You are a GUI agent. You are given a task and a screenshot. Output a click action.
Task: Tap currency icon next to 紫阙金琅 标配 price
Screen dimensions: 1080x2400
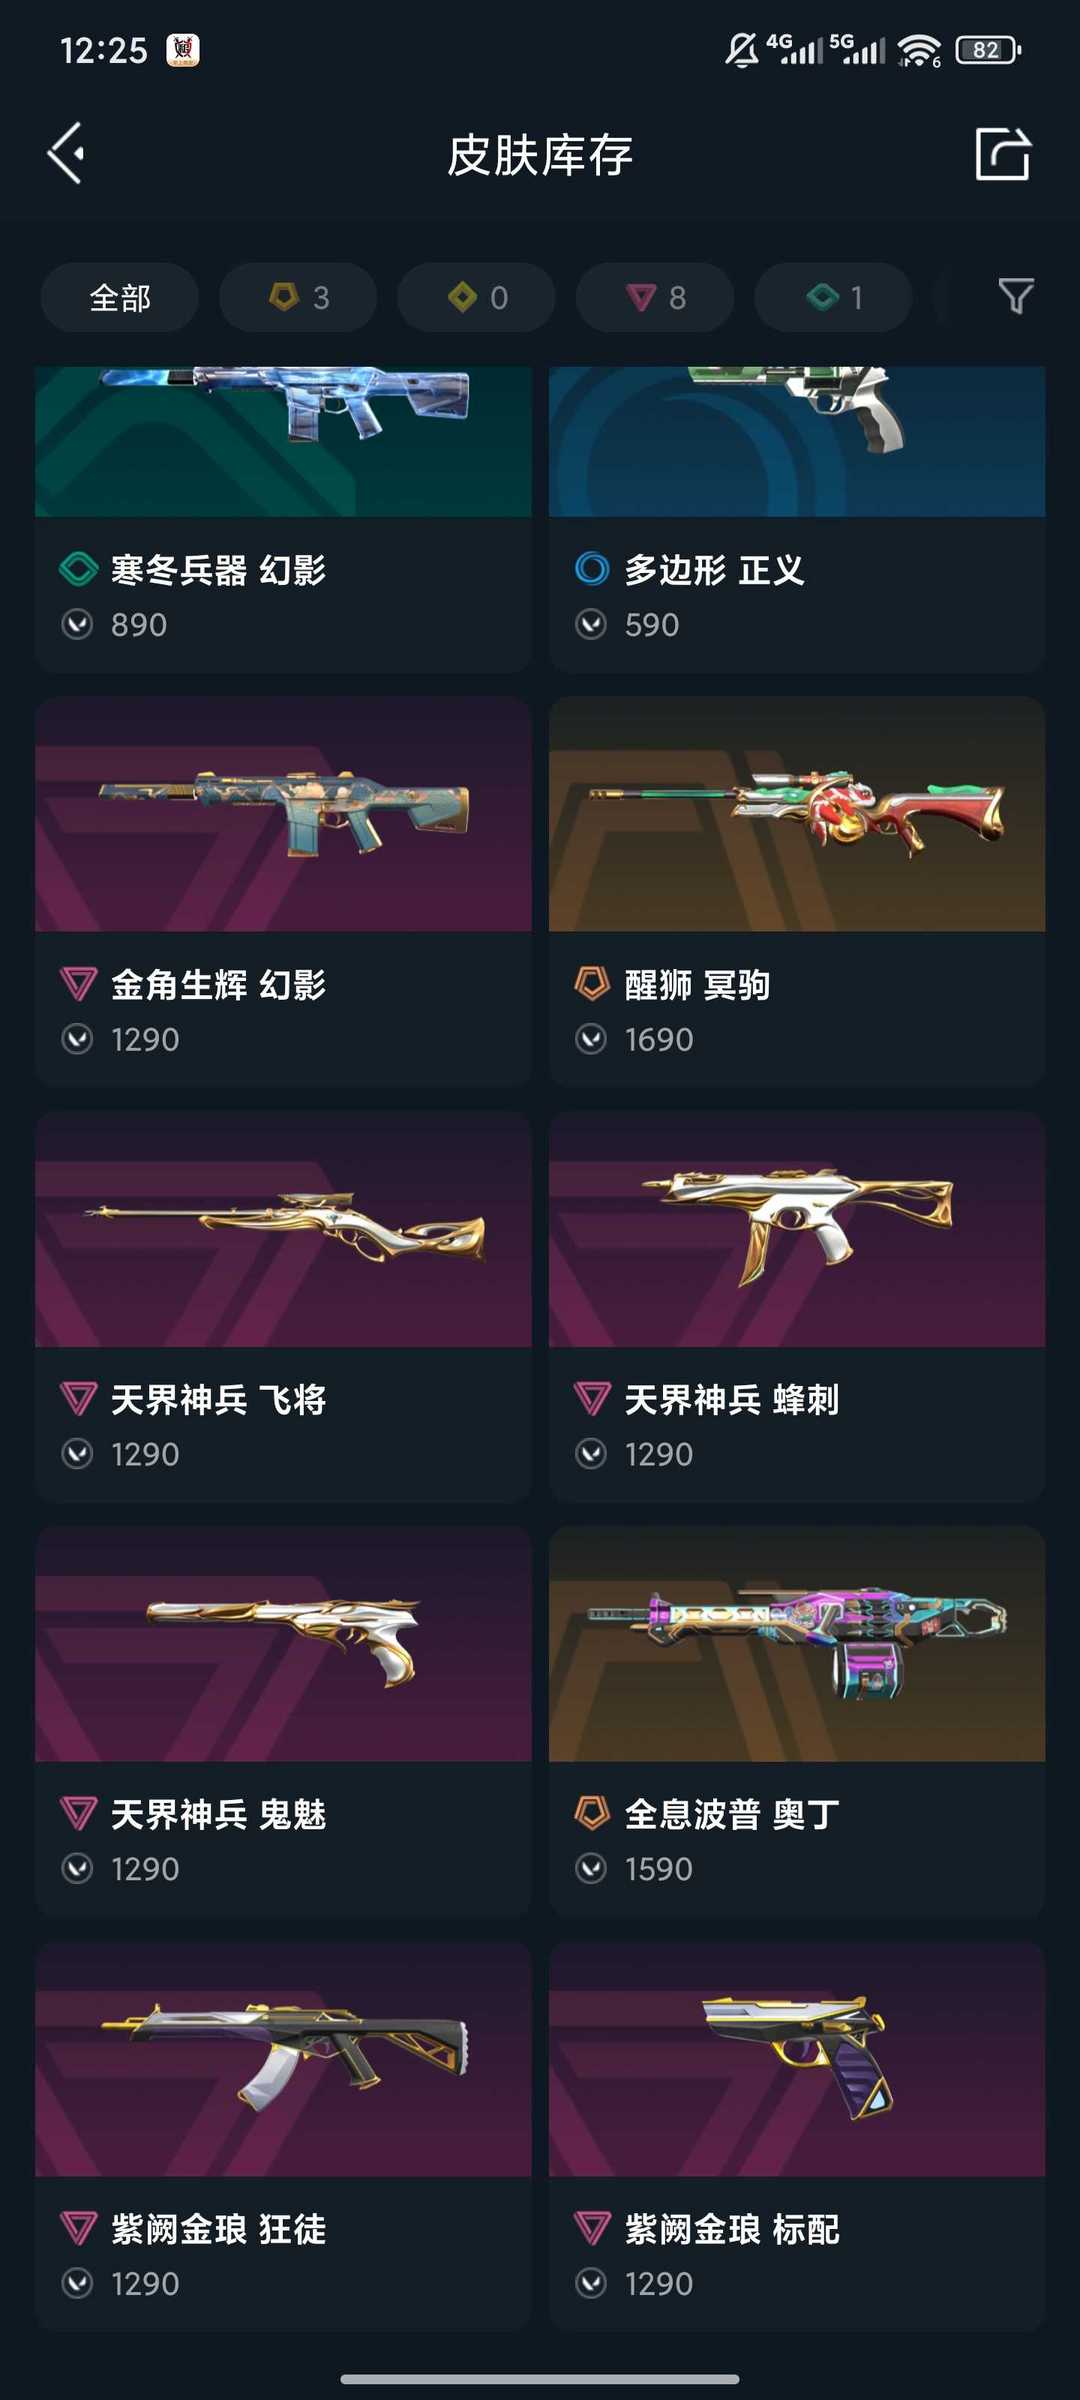(x=591, y=2283)
